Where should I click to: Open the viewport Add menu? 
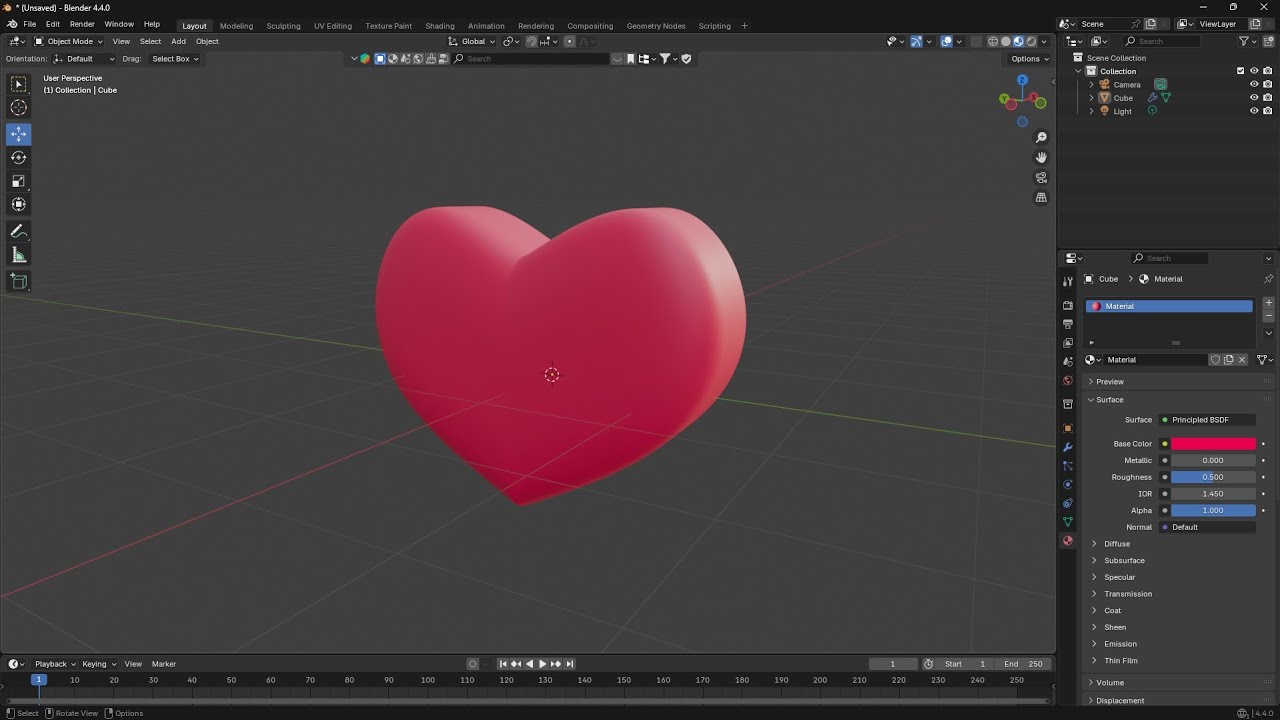(178, 41)
